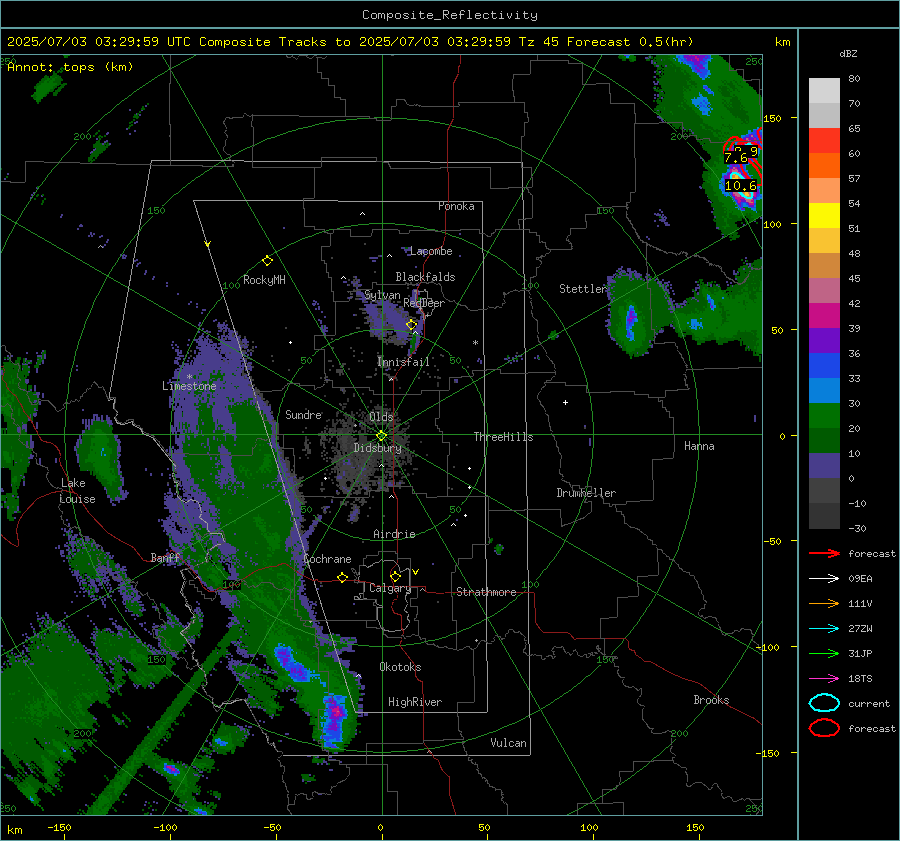Click the Brooks city label
The height and width of the screenshot is (841, 900).
tap(711, 700)
